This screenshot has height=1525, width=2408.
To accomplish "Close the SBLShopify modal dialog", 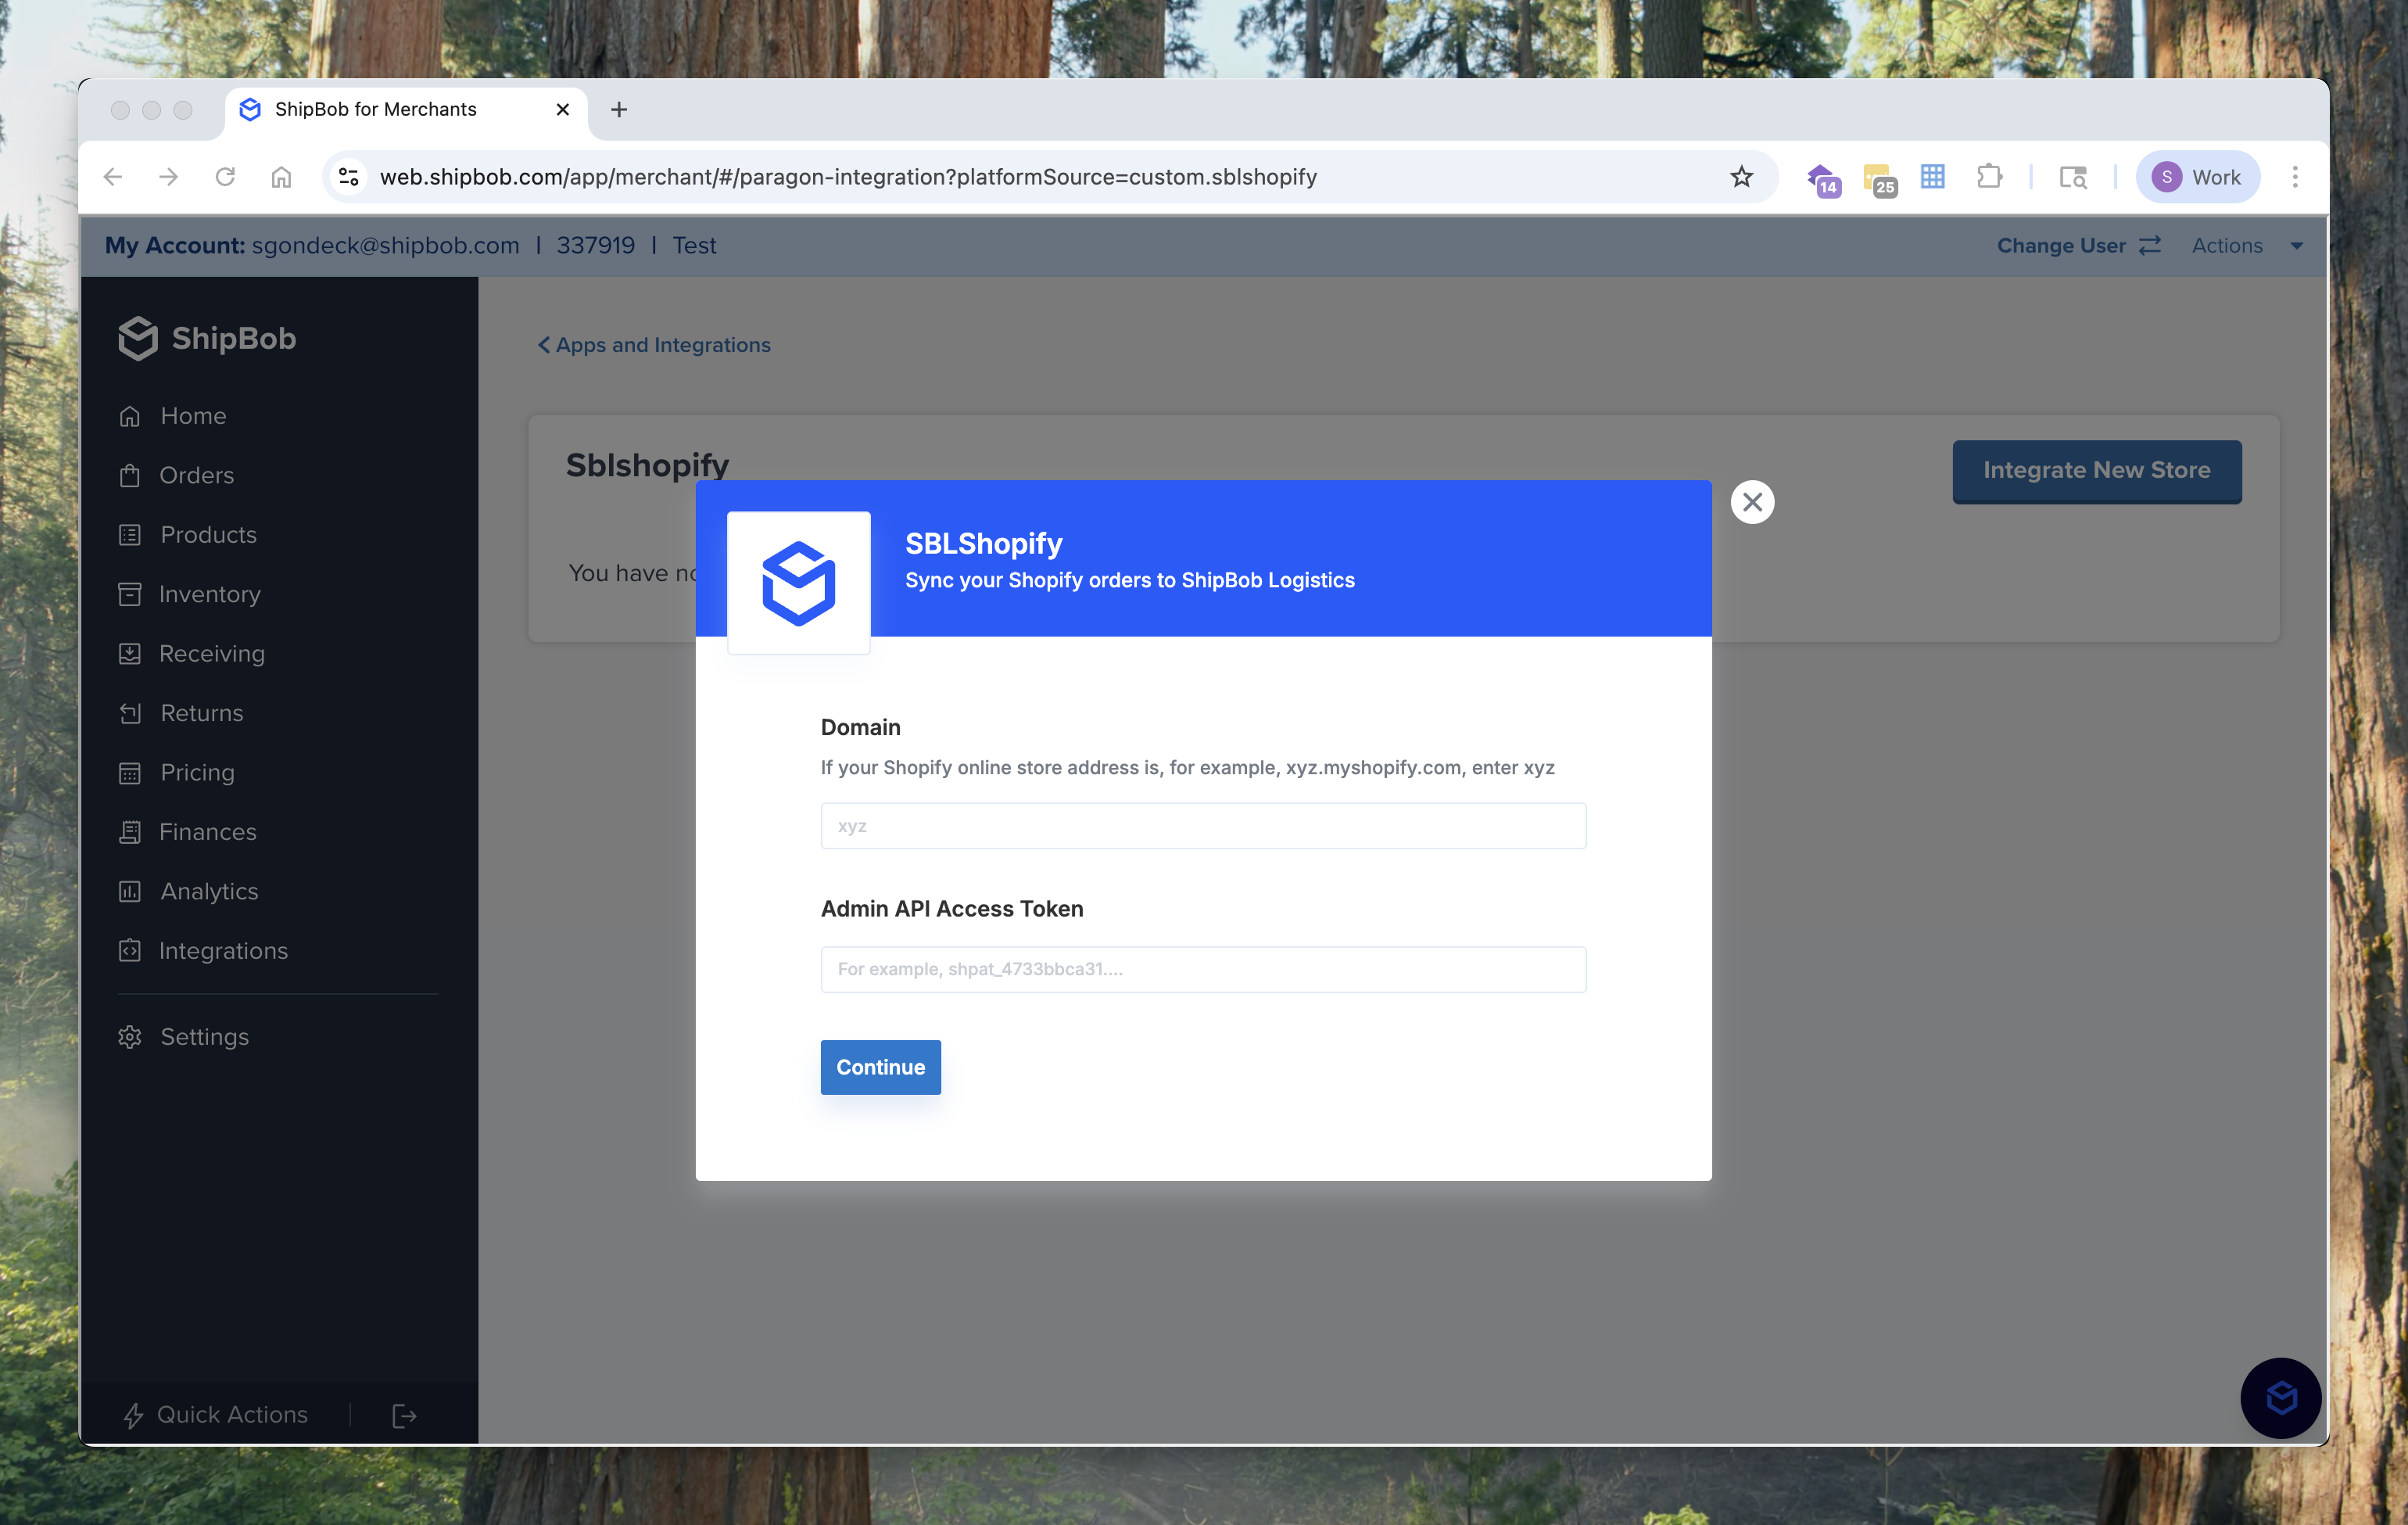I will pyautogui.click(x=1752, y=502).
